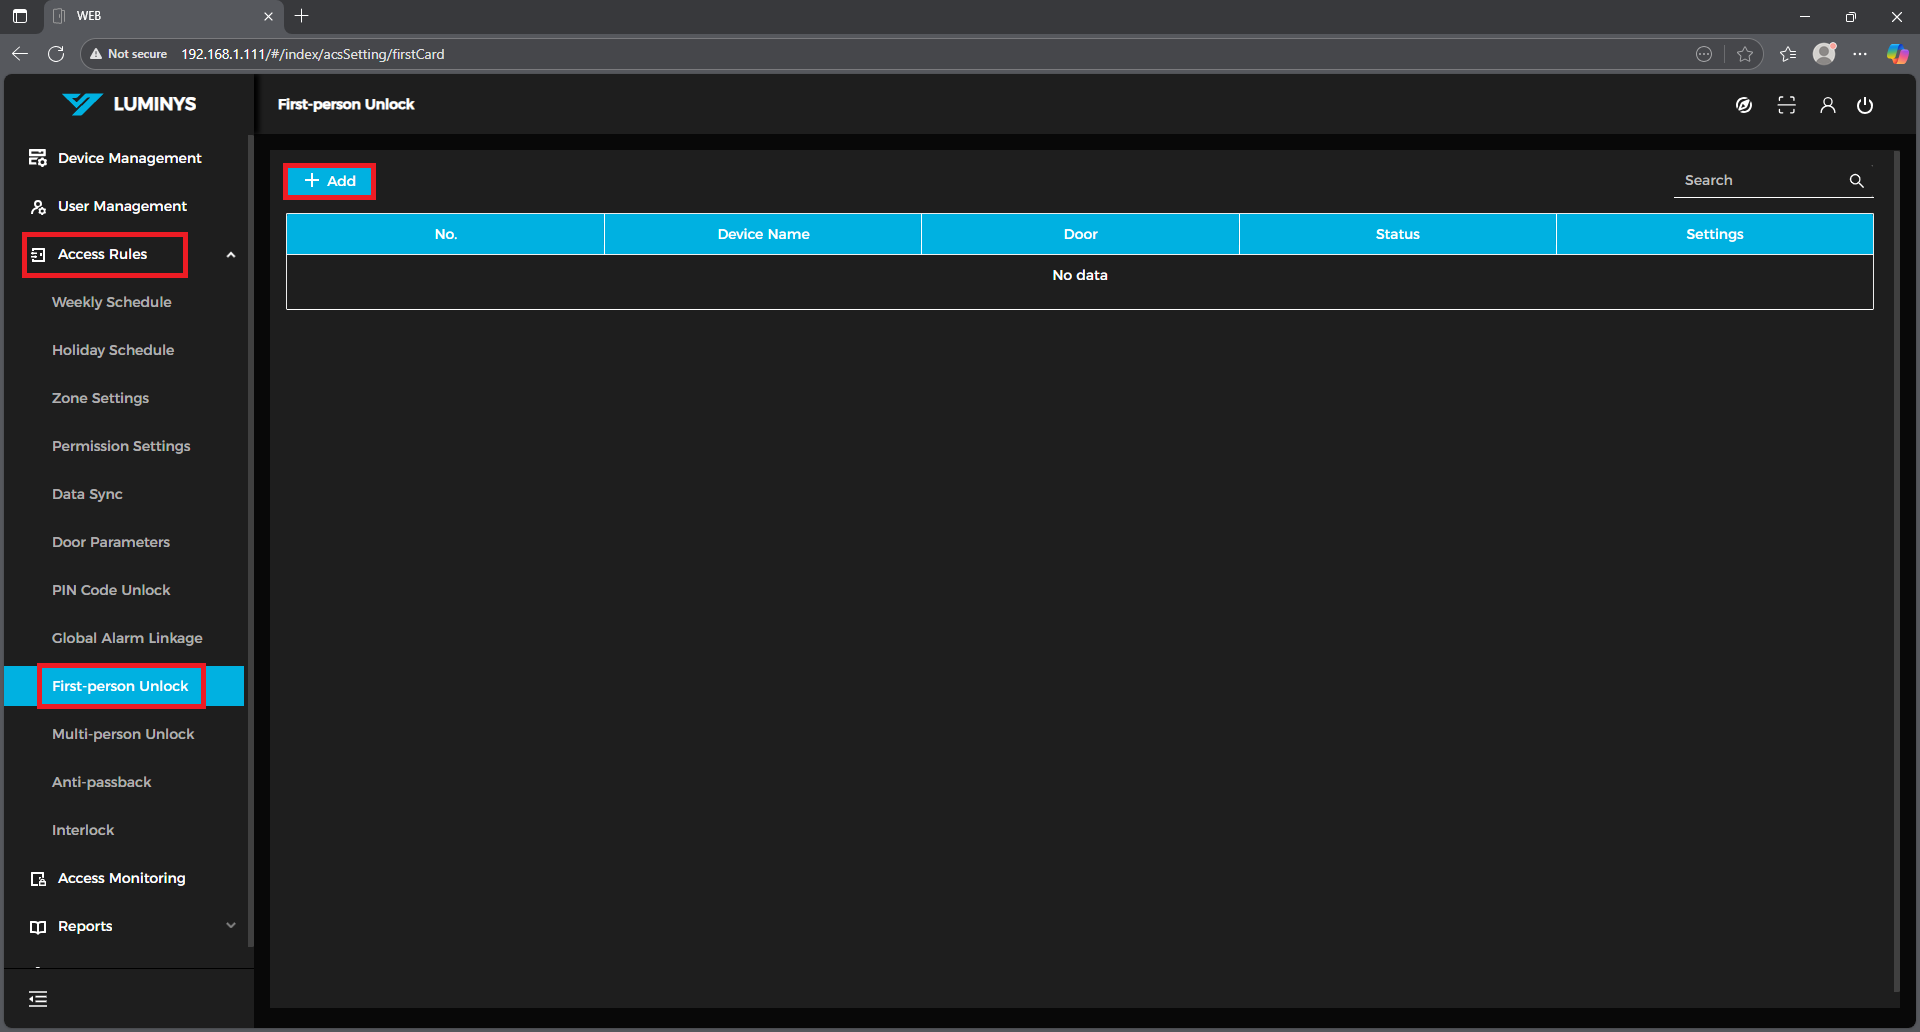The width and height of the screenshot is (1920, 1032).
Task: Click the theme switch icon in header
Action: pyautogui.click(x=1744, y=105)
